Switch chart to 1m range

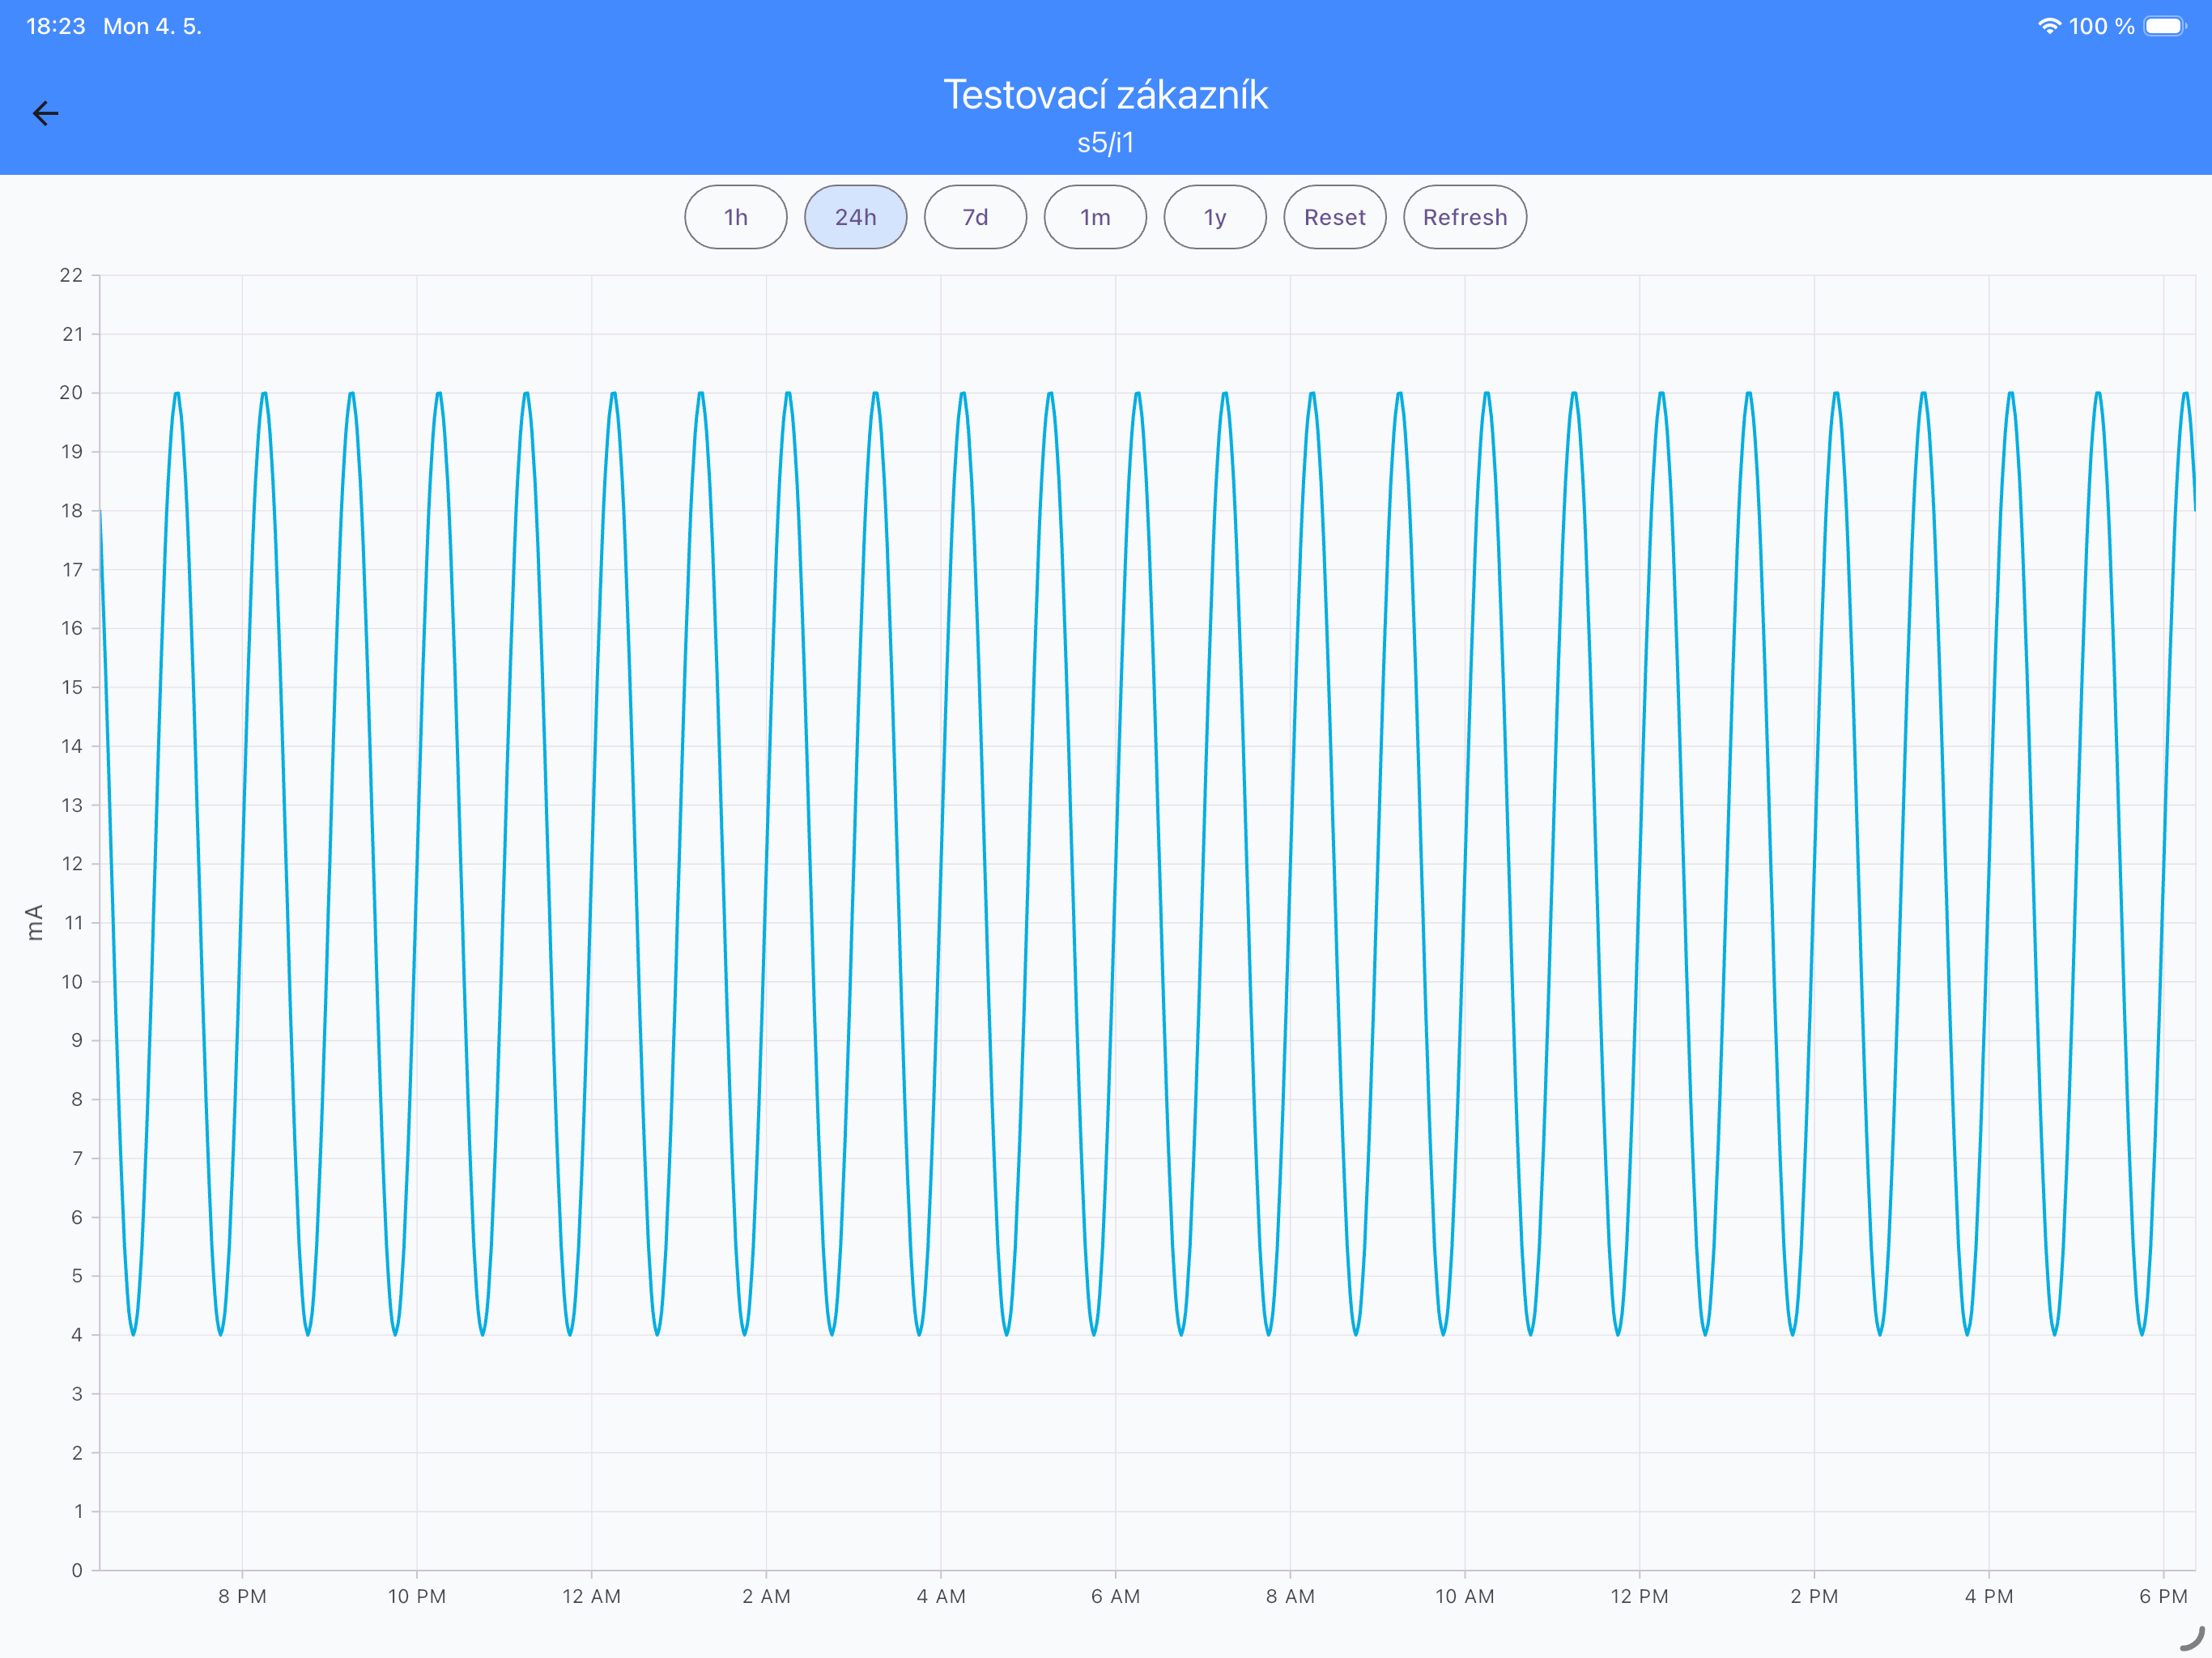(x=1095, y=217)
